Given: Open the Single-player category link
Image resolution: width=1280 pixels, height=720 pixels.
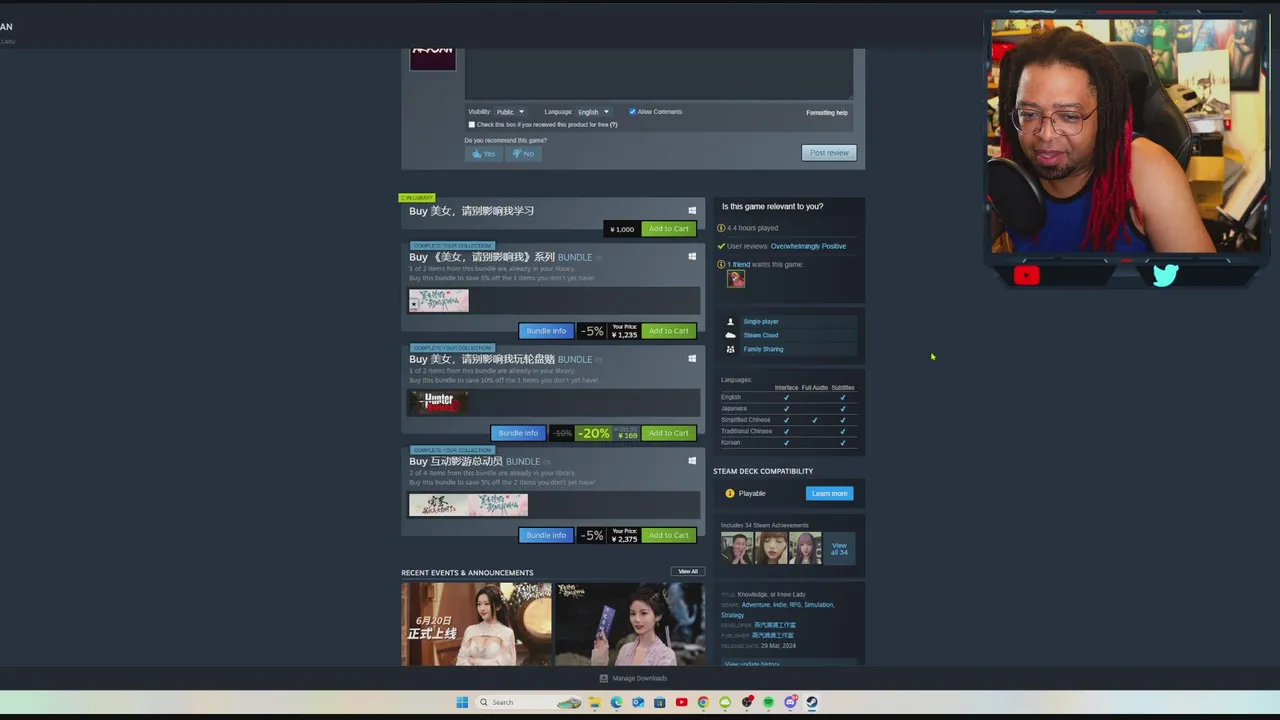Looking at the screenshot, I should point(761,322).
